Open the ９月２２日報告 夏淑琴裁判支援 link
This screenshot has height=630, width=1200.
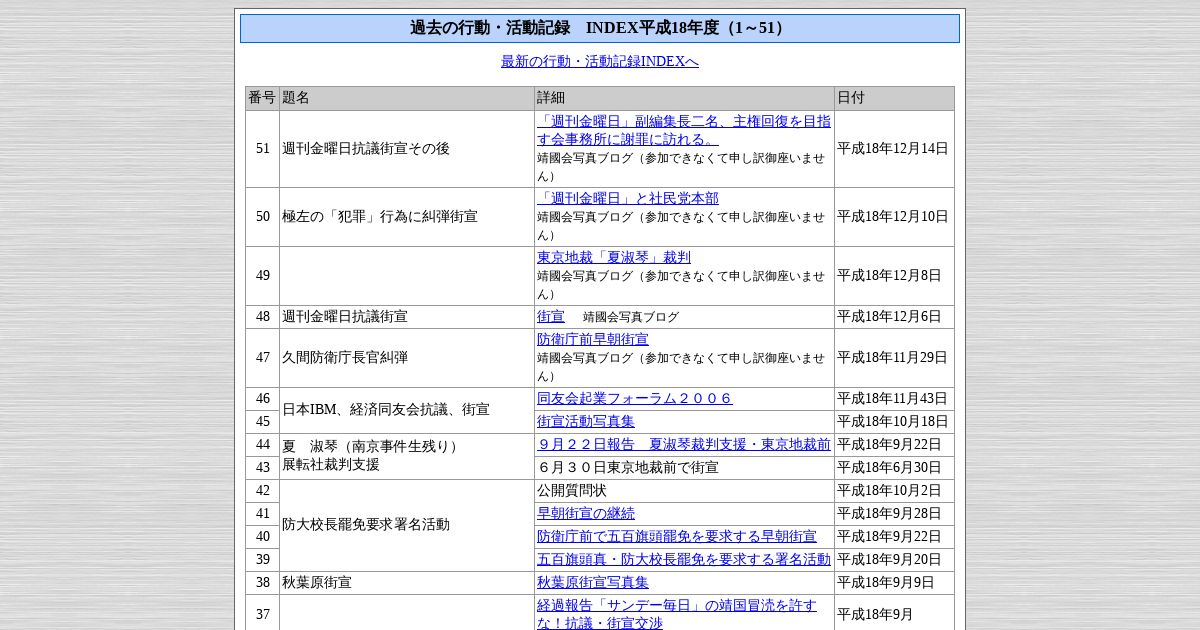click(684, 444)
